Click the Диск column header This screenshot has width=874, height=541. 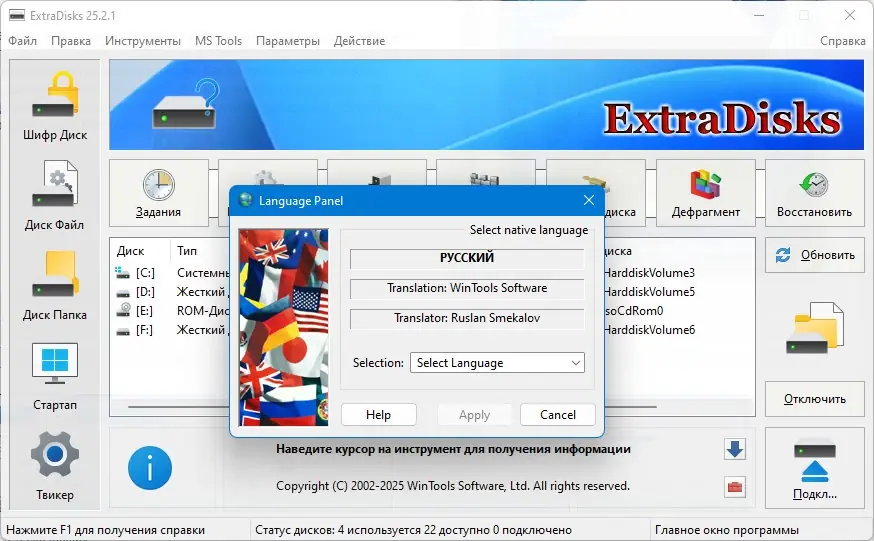click(x=130, y=251)
